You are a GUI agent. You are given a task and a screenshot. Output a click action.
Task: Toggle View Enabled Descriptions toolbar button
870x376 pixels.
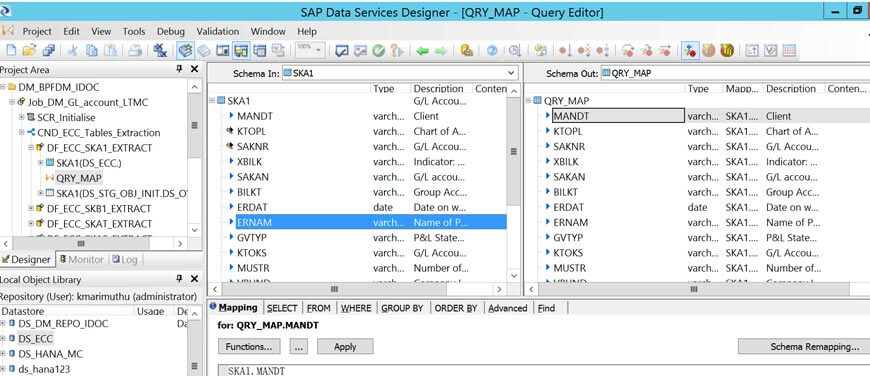[x=278, y=50]
